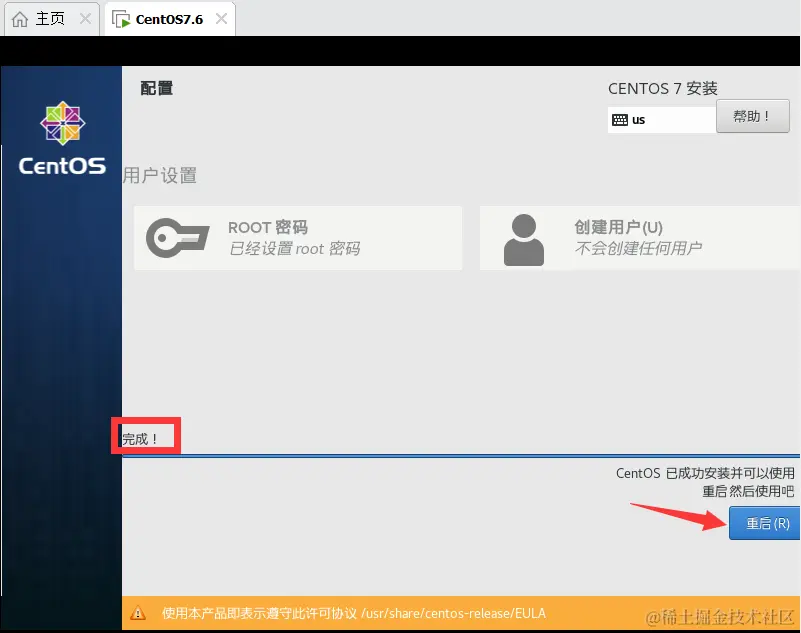Click 不会创建任何用户 status text
Screen dimensions: 801x633
[638, 248]
